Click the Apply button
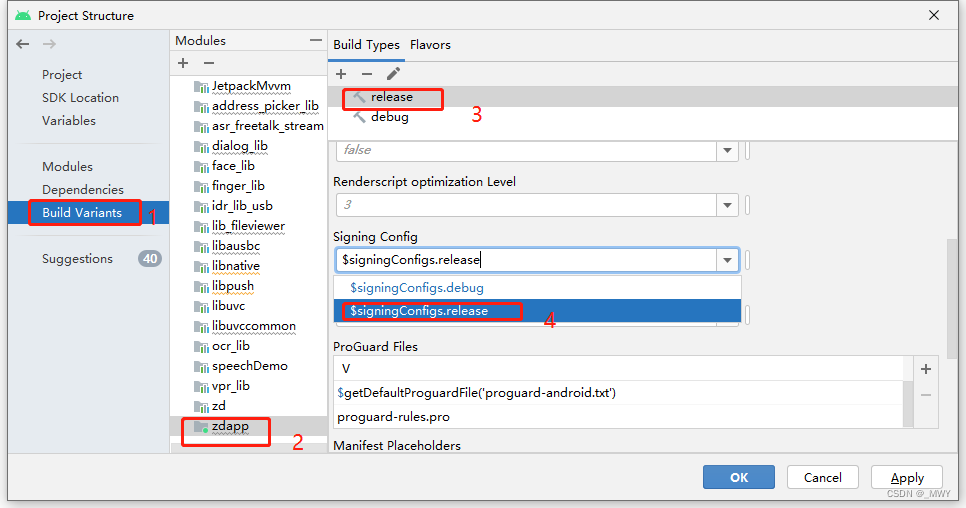 pyautogui.click(x=907, y=477)
